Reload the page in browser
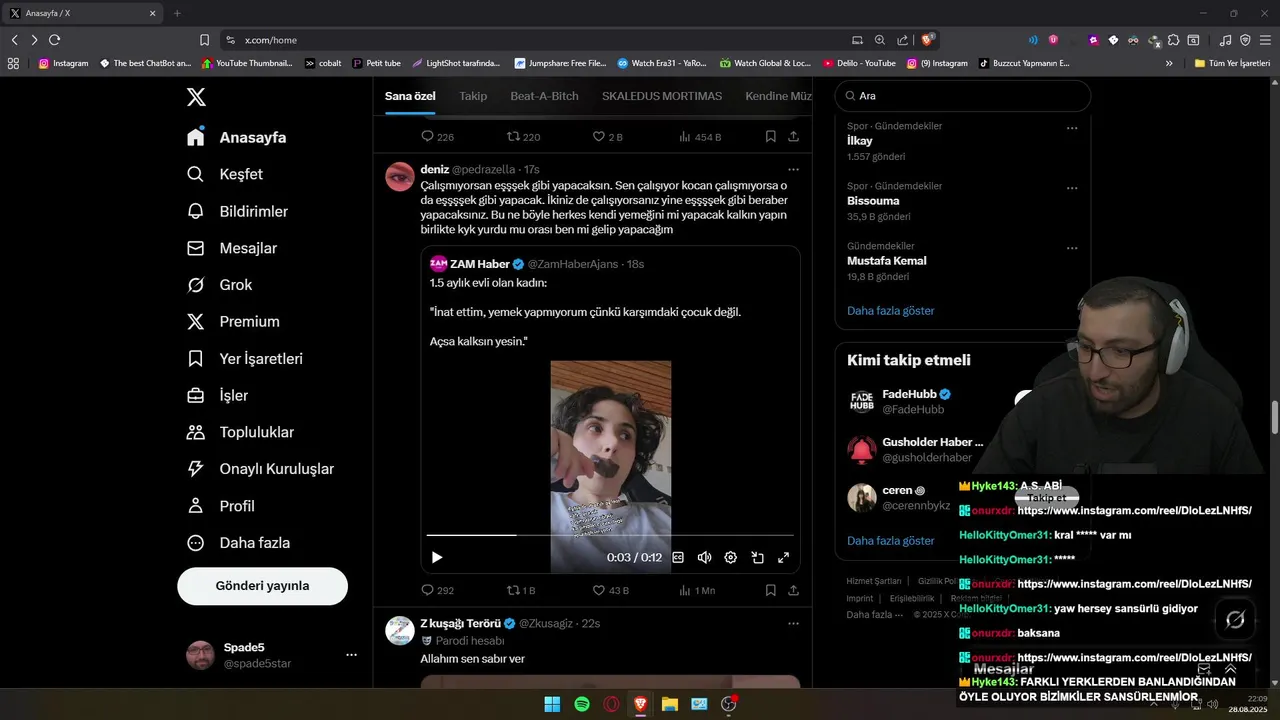The height and width of the screenshot is (720, 1280). click(x=54, y=40)
